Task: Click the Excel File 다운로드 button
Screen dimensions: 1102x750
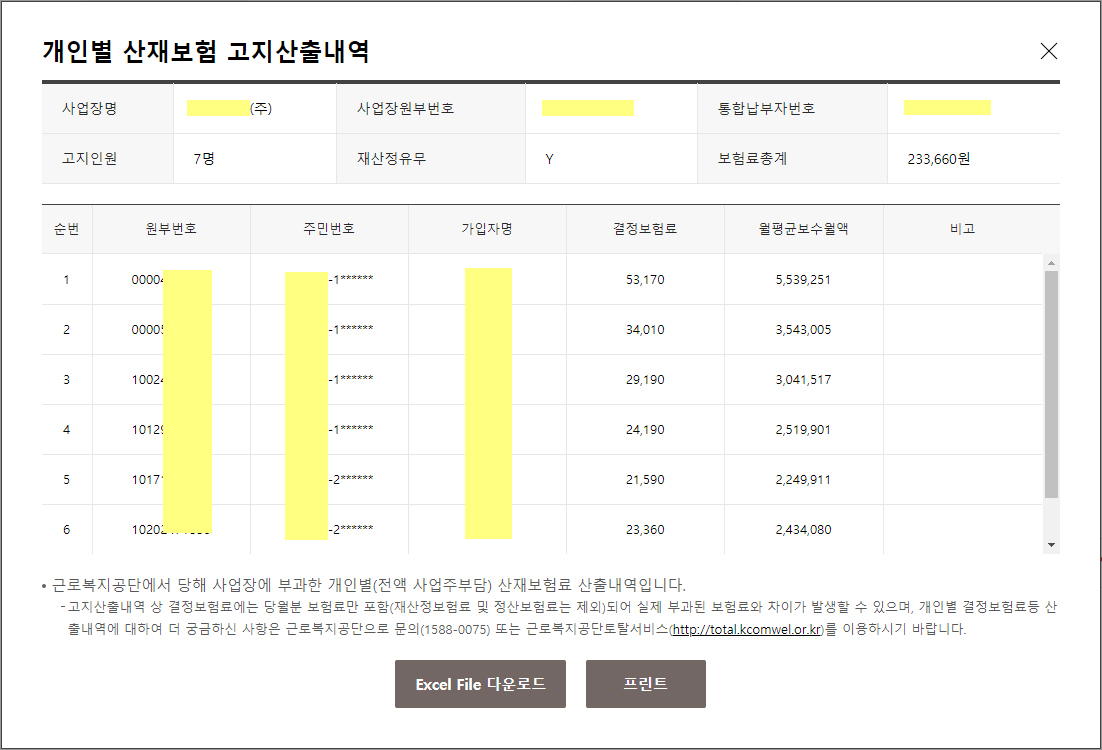Action: point(480,684)
